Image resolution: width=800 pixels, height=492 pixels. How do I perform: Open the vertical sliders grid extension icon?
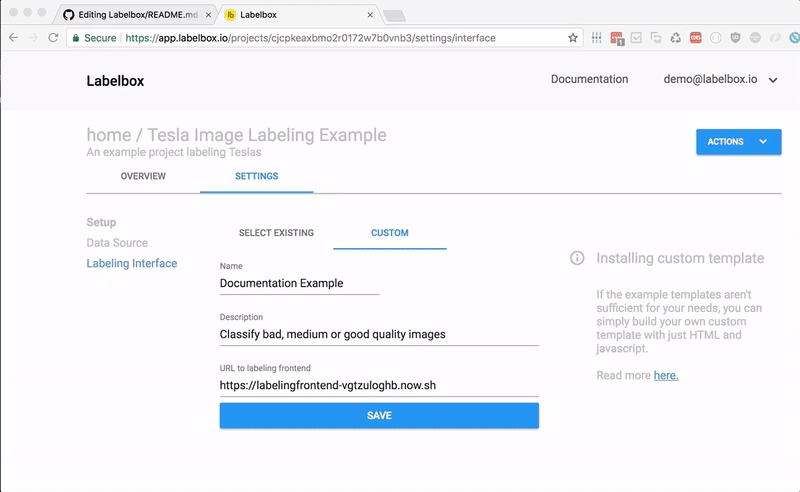[x=596, y=38]
